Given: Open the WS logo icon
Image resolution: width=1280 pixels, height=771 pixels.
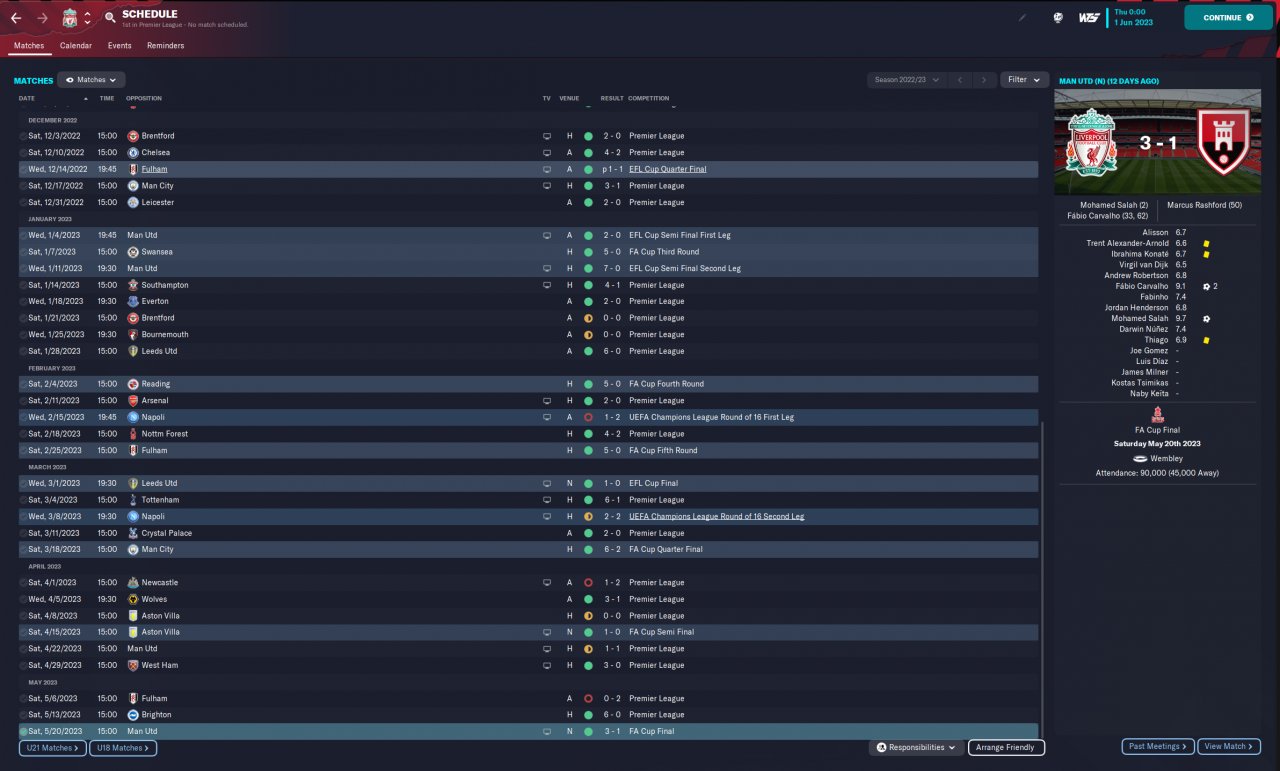Looking at the screenshot, I should click(x=1089, y=17).
